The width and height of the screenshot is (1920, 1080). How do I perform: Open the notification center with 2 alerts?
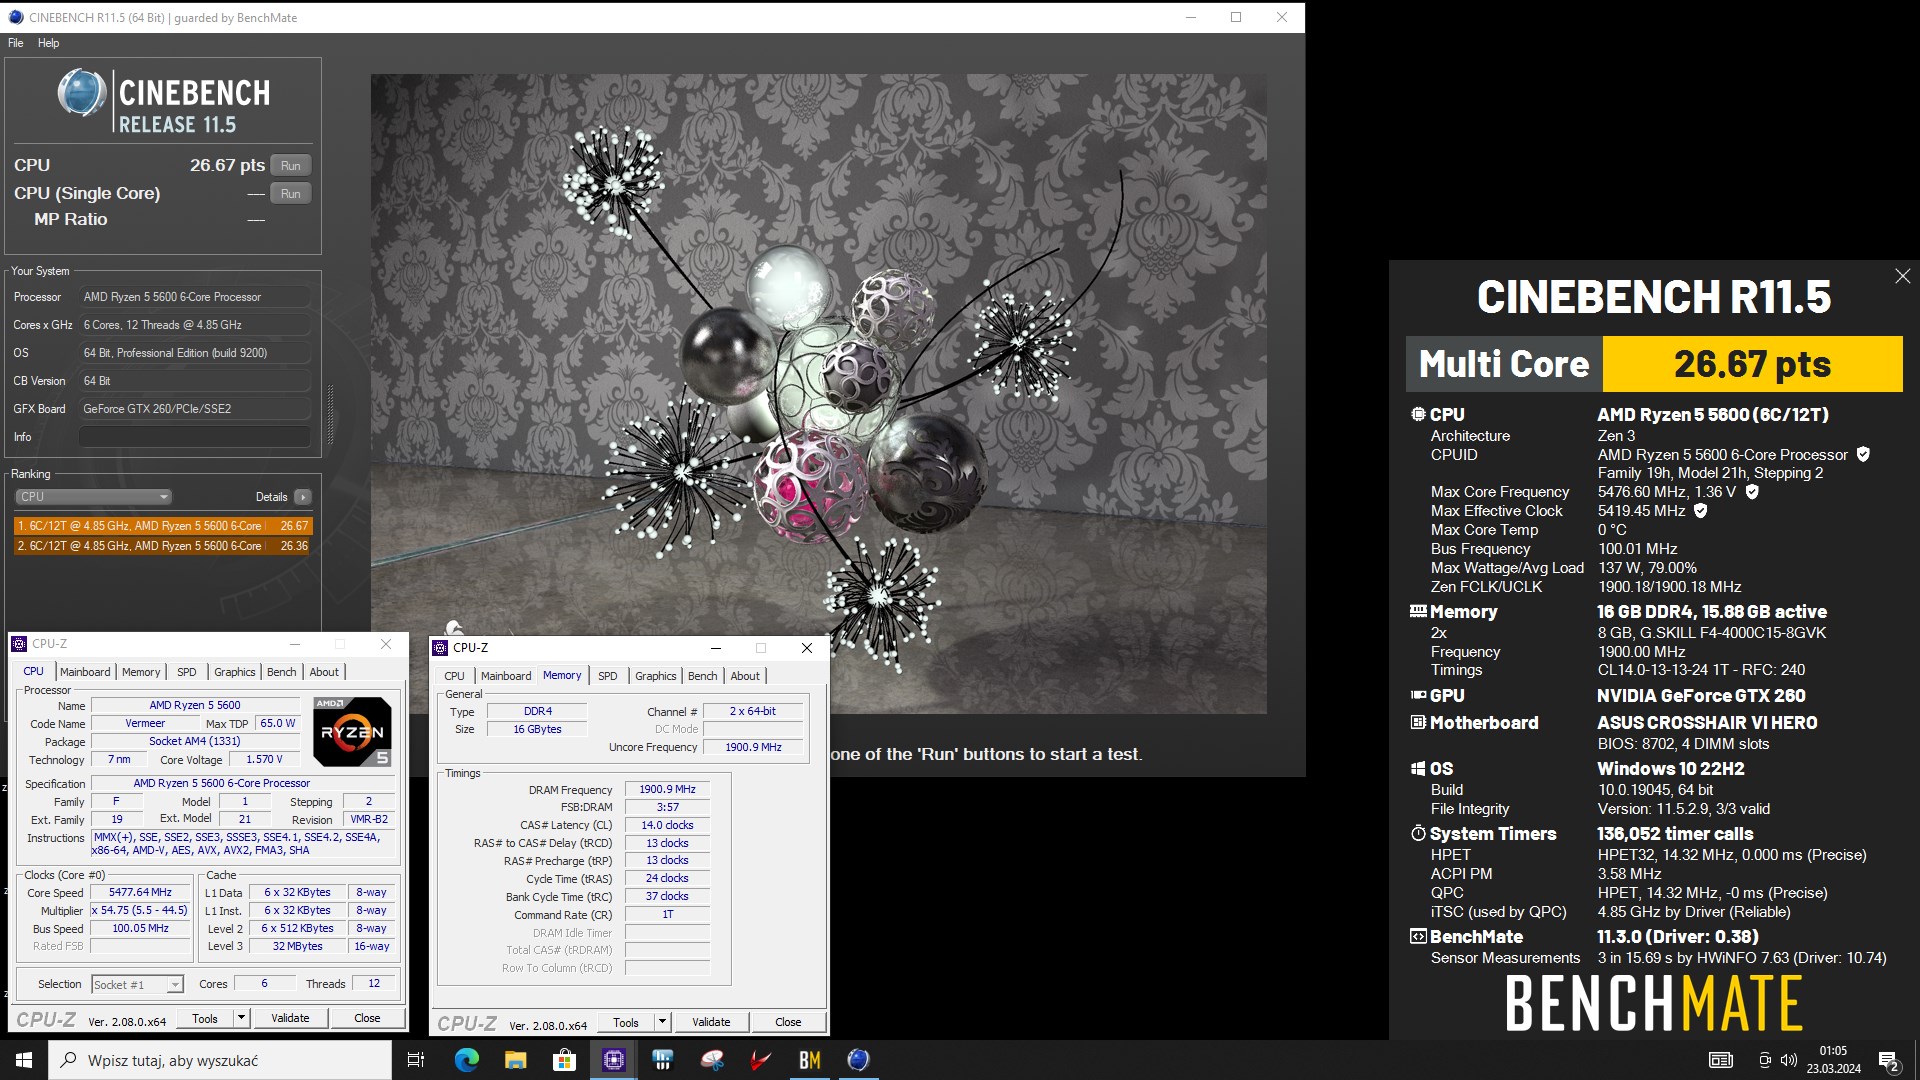(x=1889, y=1060)
